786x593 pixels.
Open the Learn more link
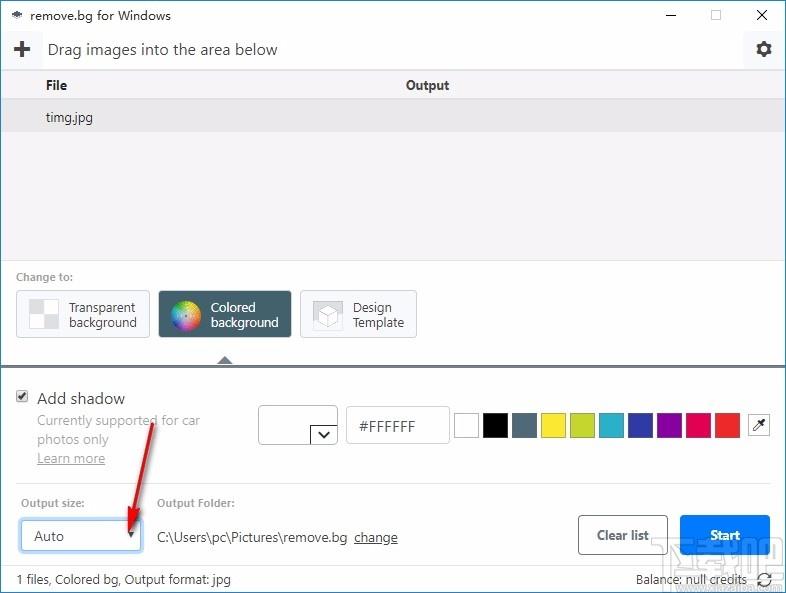coord(71,459)
